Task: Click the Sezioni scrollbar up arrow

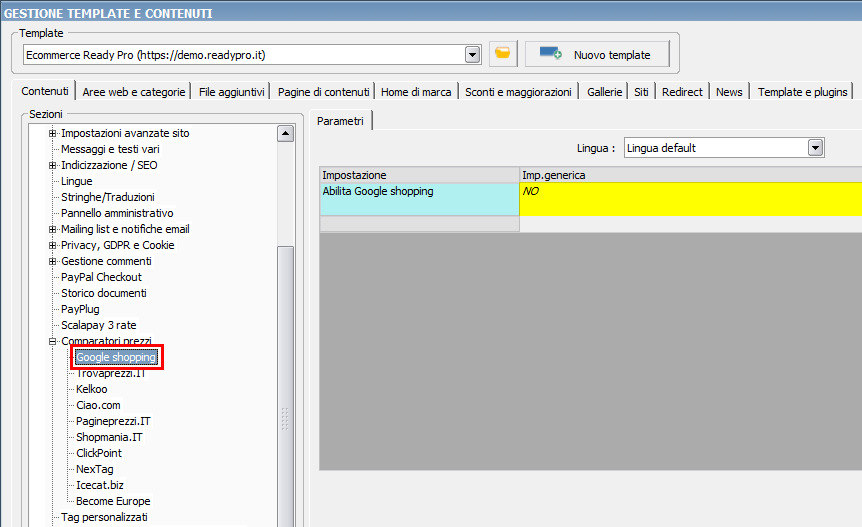Action: click(x=285, y=134)
